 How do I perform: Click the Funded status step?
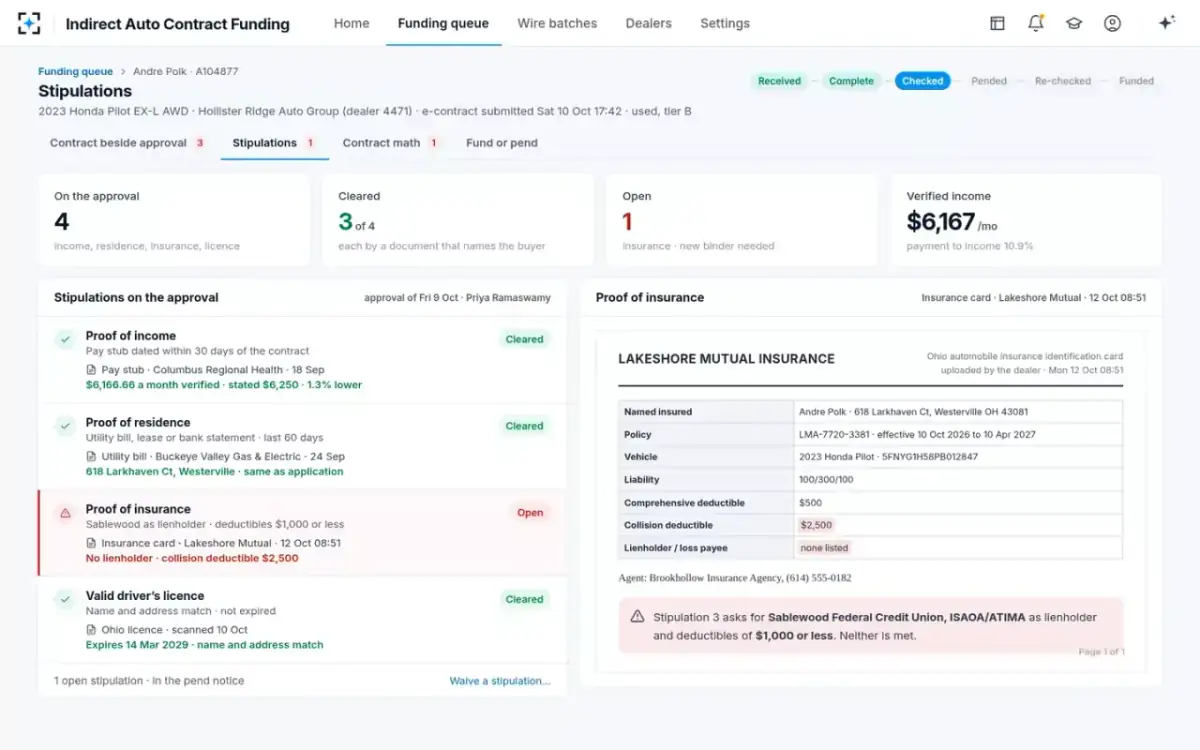pos(1136,81)
